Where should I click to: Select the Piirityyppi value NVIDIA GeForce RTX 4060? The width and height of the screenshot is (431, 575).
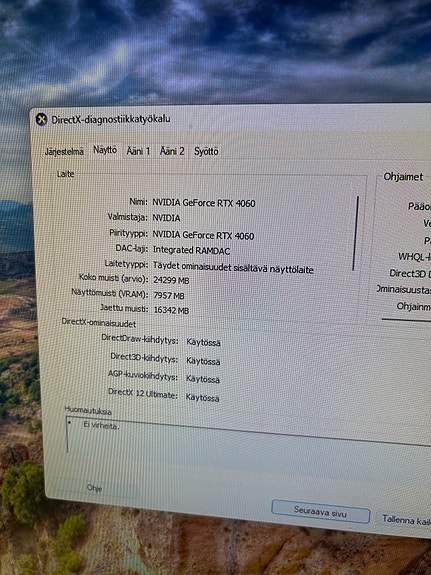click(203, 235)
